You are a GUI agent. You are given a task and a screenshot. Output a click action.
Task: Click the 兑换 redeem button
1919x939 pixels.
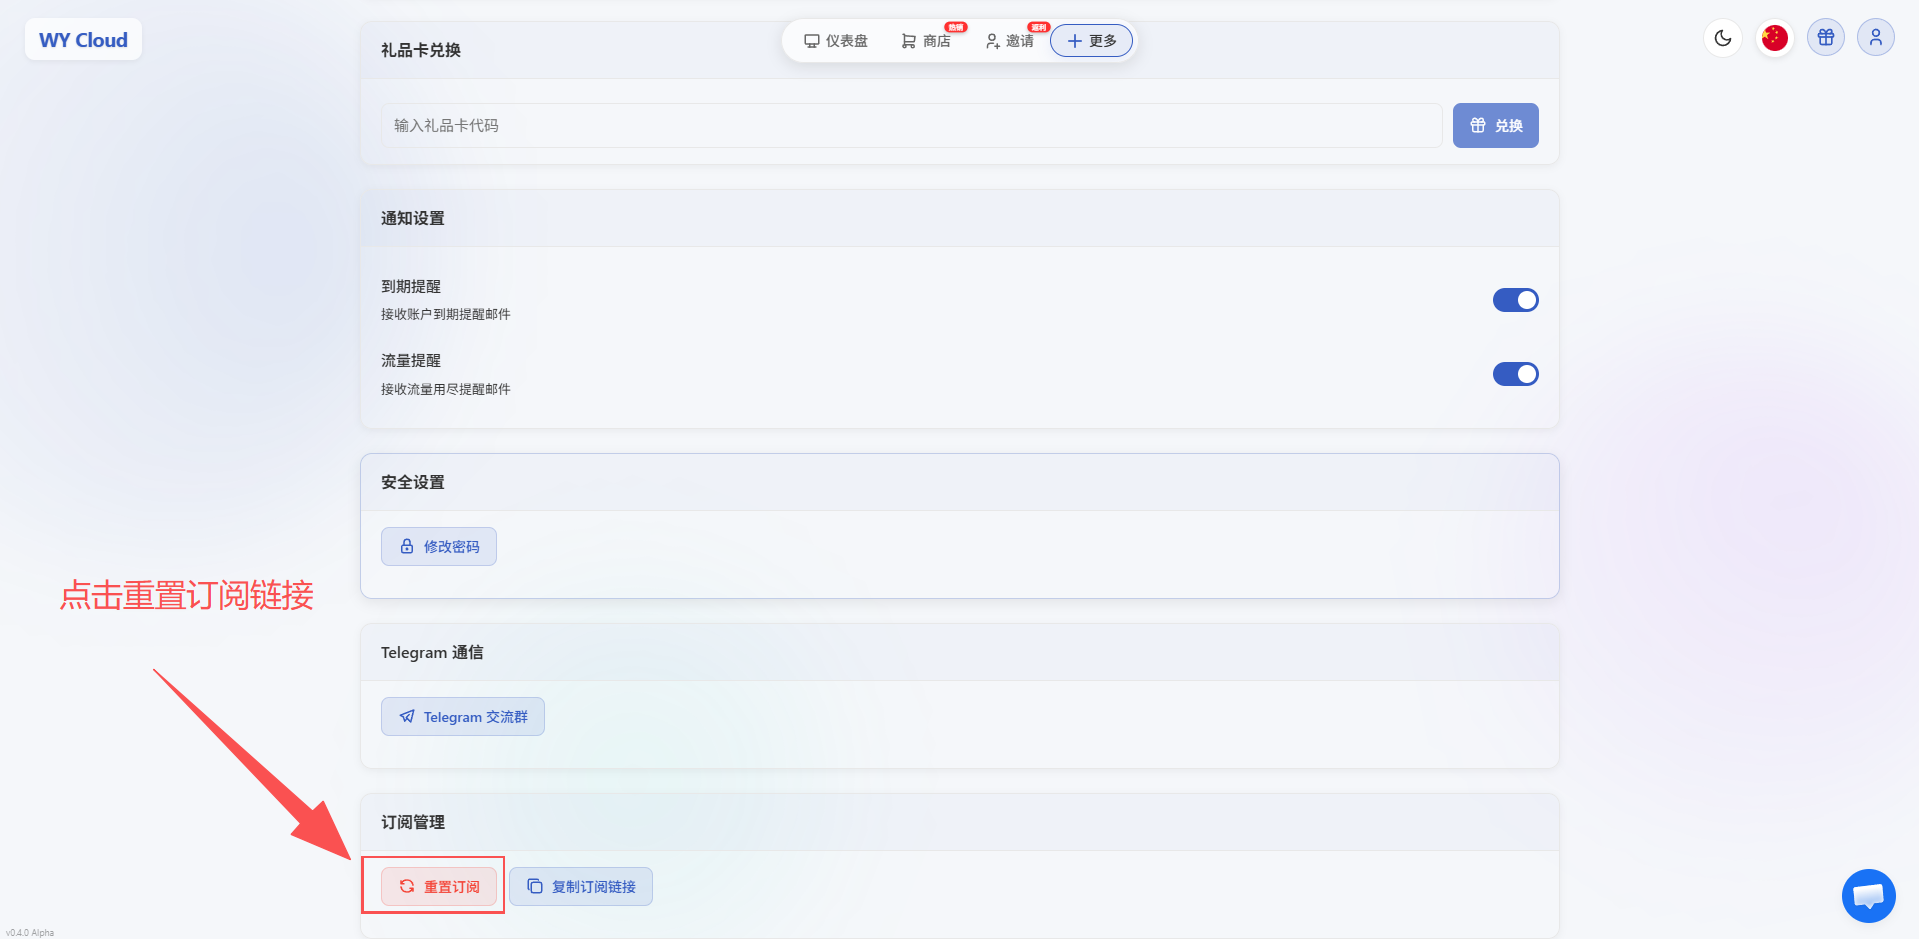click(1495, 126)
